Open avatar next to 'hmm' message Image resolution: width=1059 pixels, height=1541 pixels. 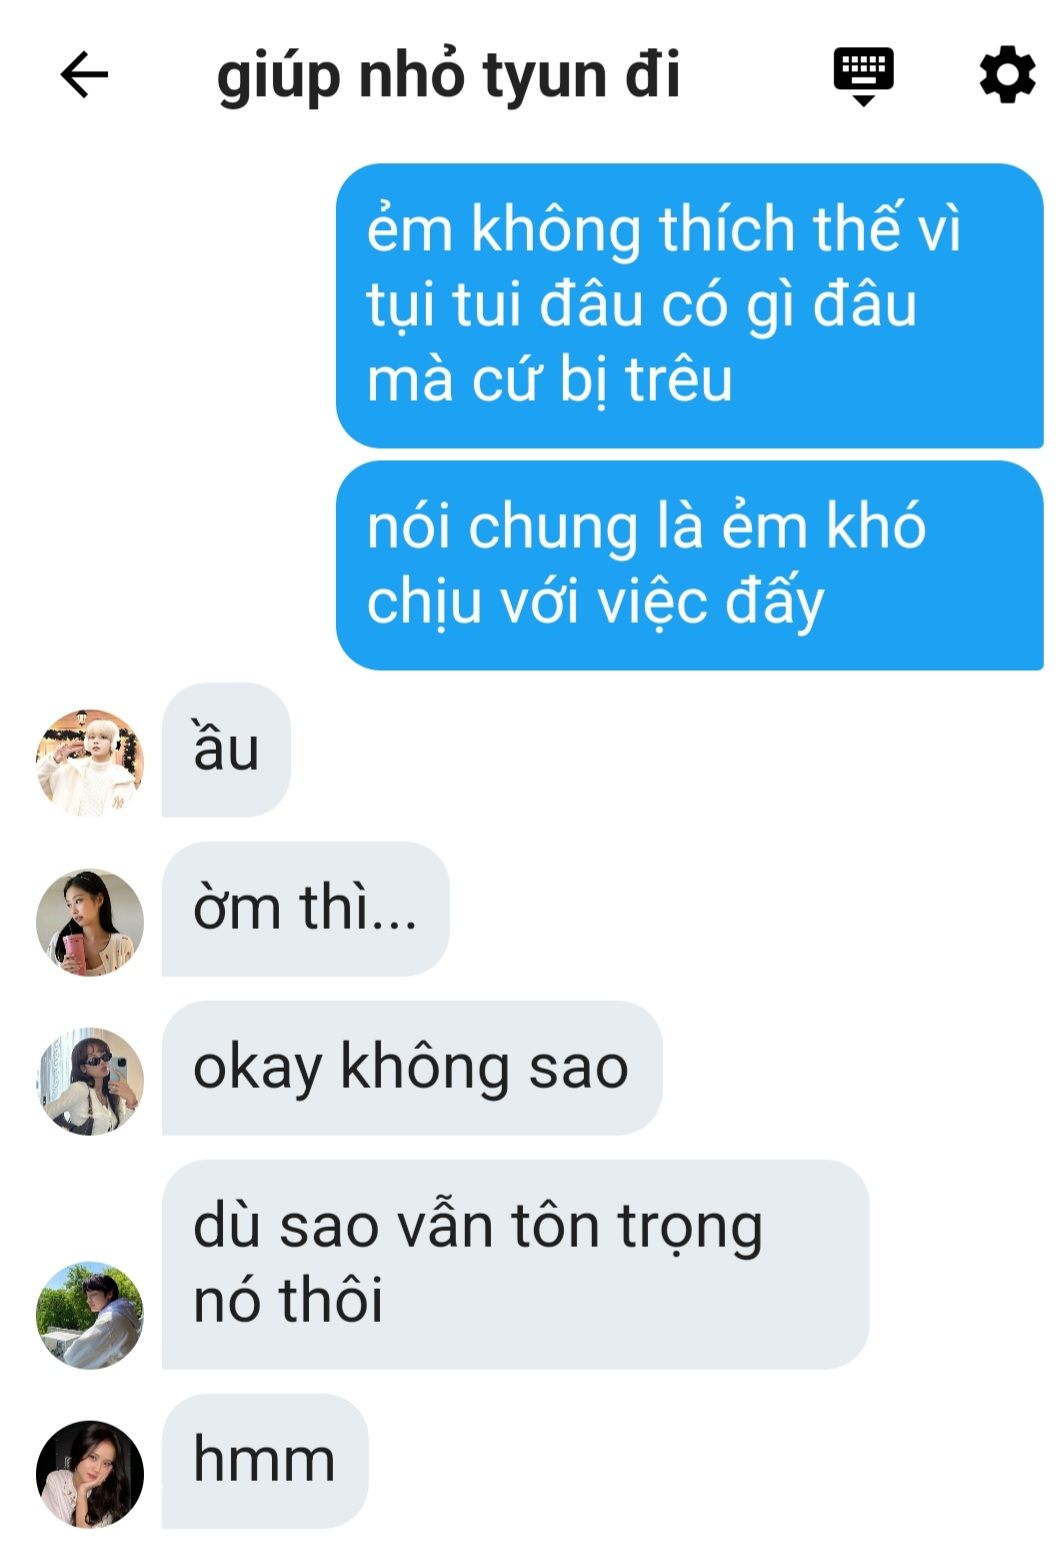90,1474
